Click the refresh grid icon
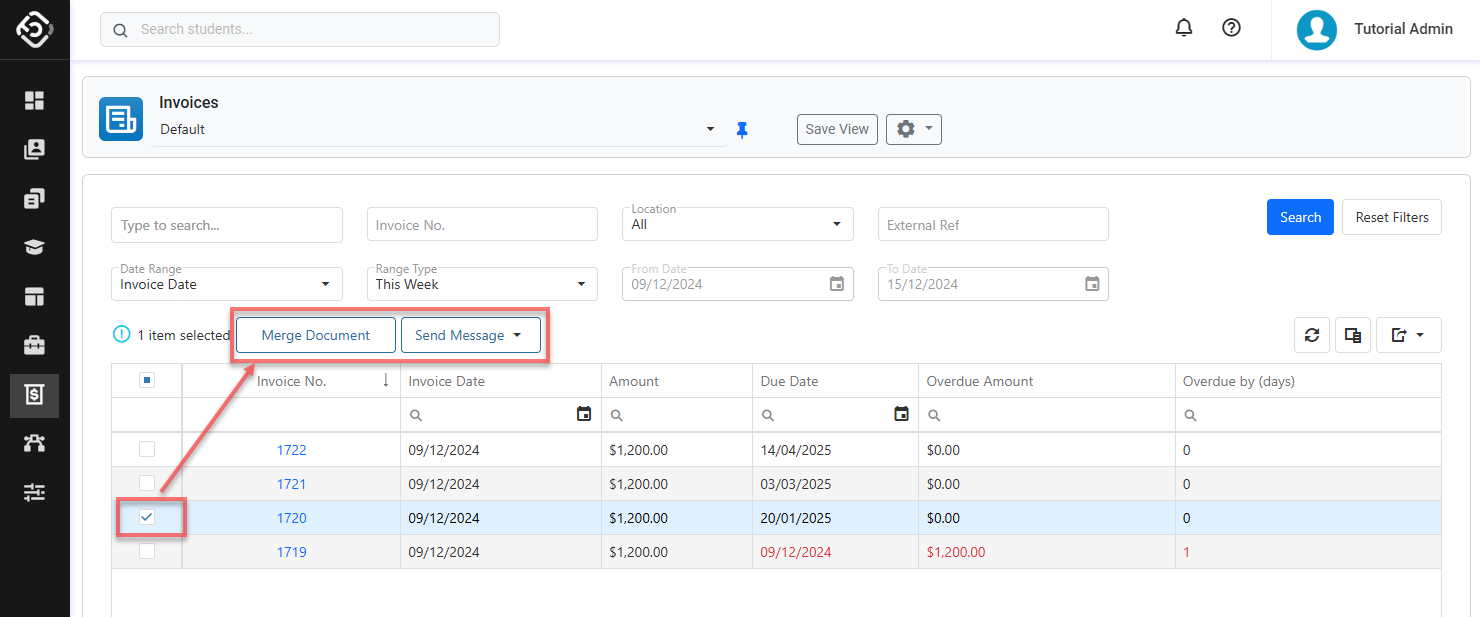1480x617 pixels. (x=1312, y=336)
